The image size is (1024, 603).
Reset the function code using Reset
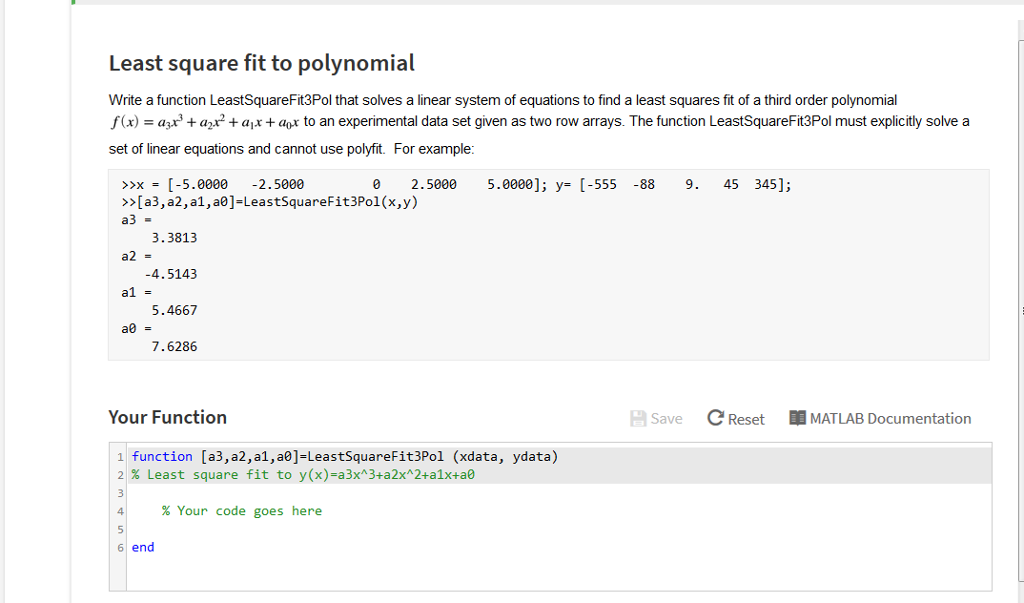pyautogui.click(x=735, y=418)
